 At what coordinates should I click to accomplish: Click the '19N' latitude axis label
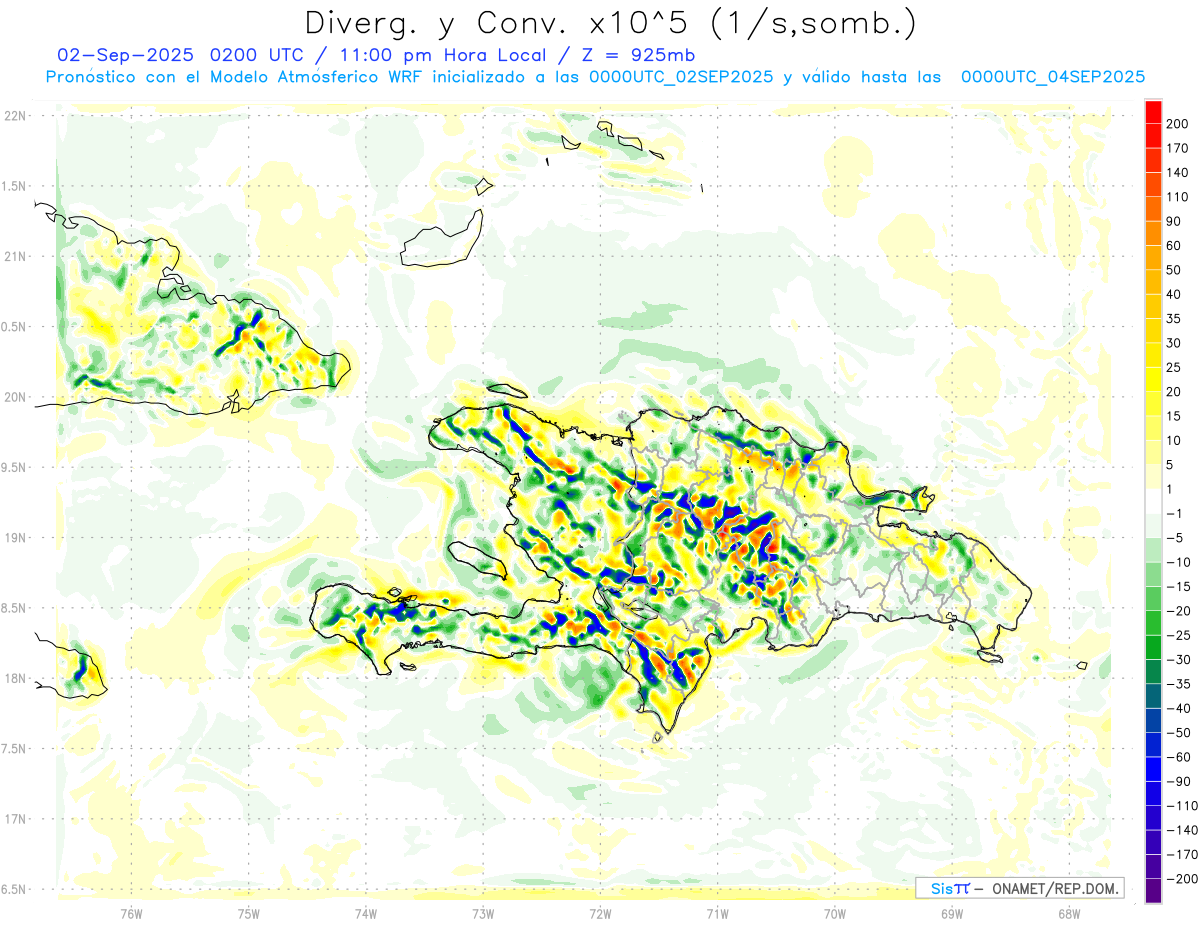15,538
